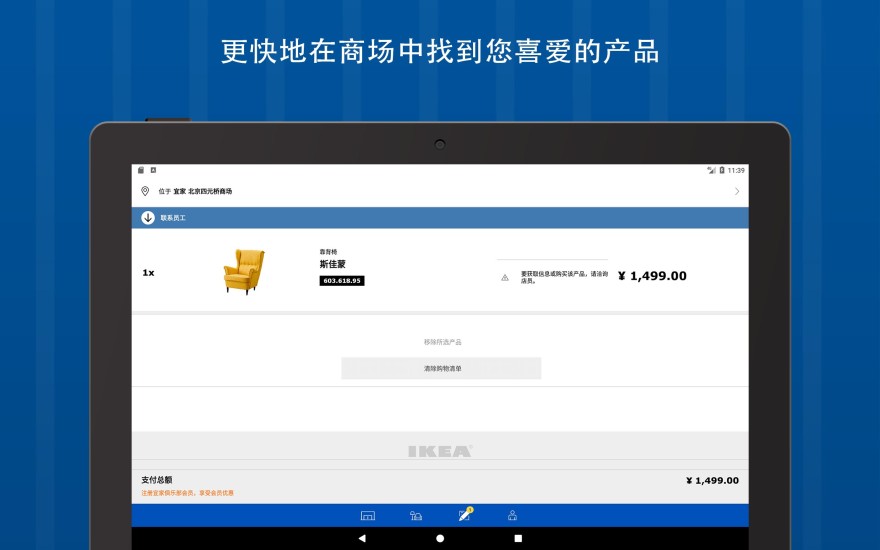Screen dimensions: 880x550
Task: Click the battery icon in status bar
Action: [722, 170]
